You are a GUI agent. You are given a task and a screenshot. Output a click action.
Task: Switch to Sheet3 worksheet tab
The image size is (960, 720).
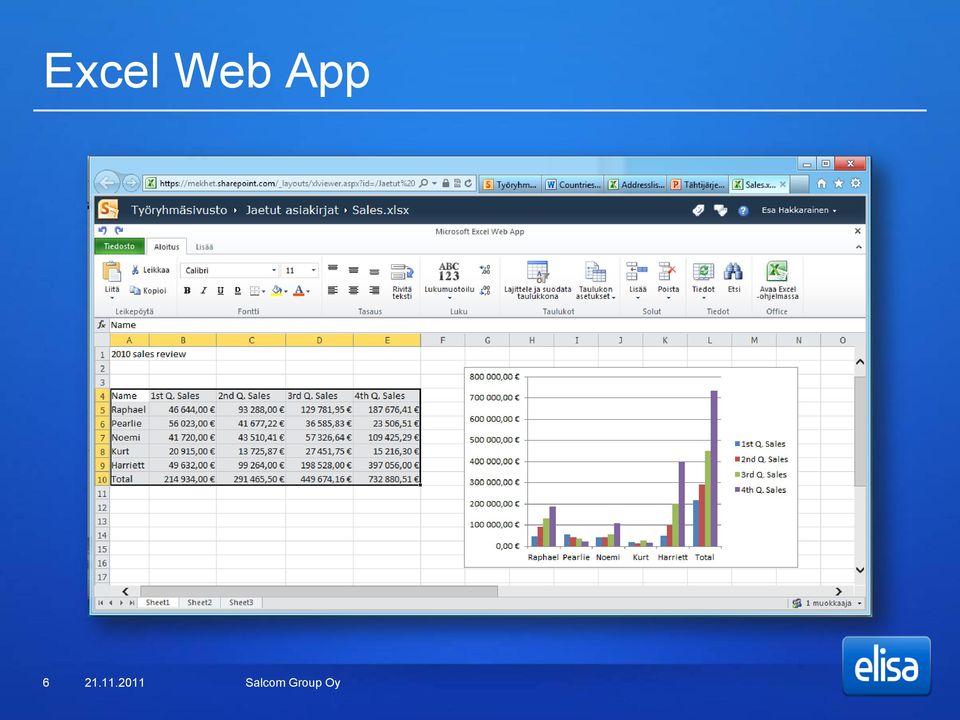click(x=241, y=602)
